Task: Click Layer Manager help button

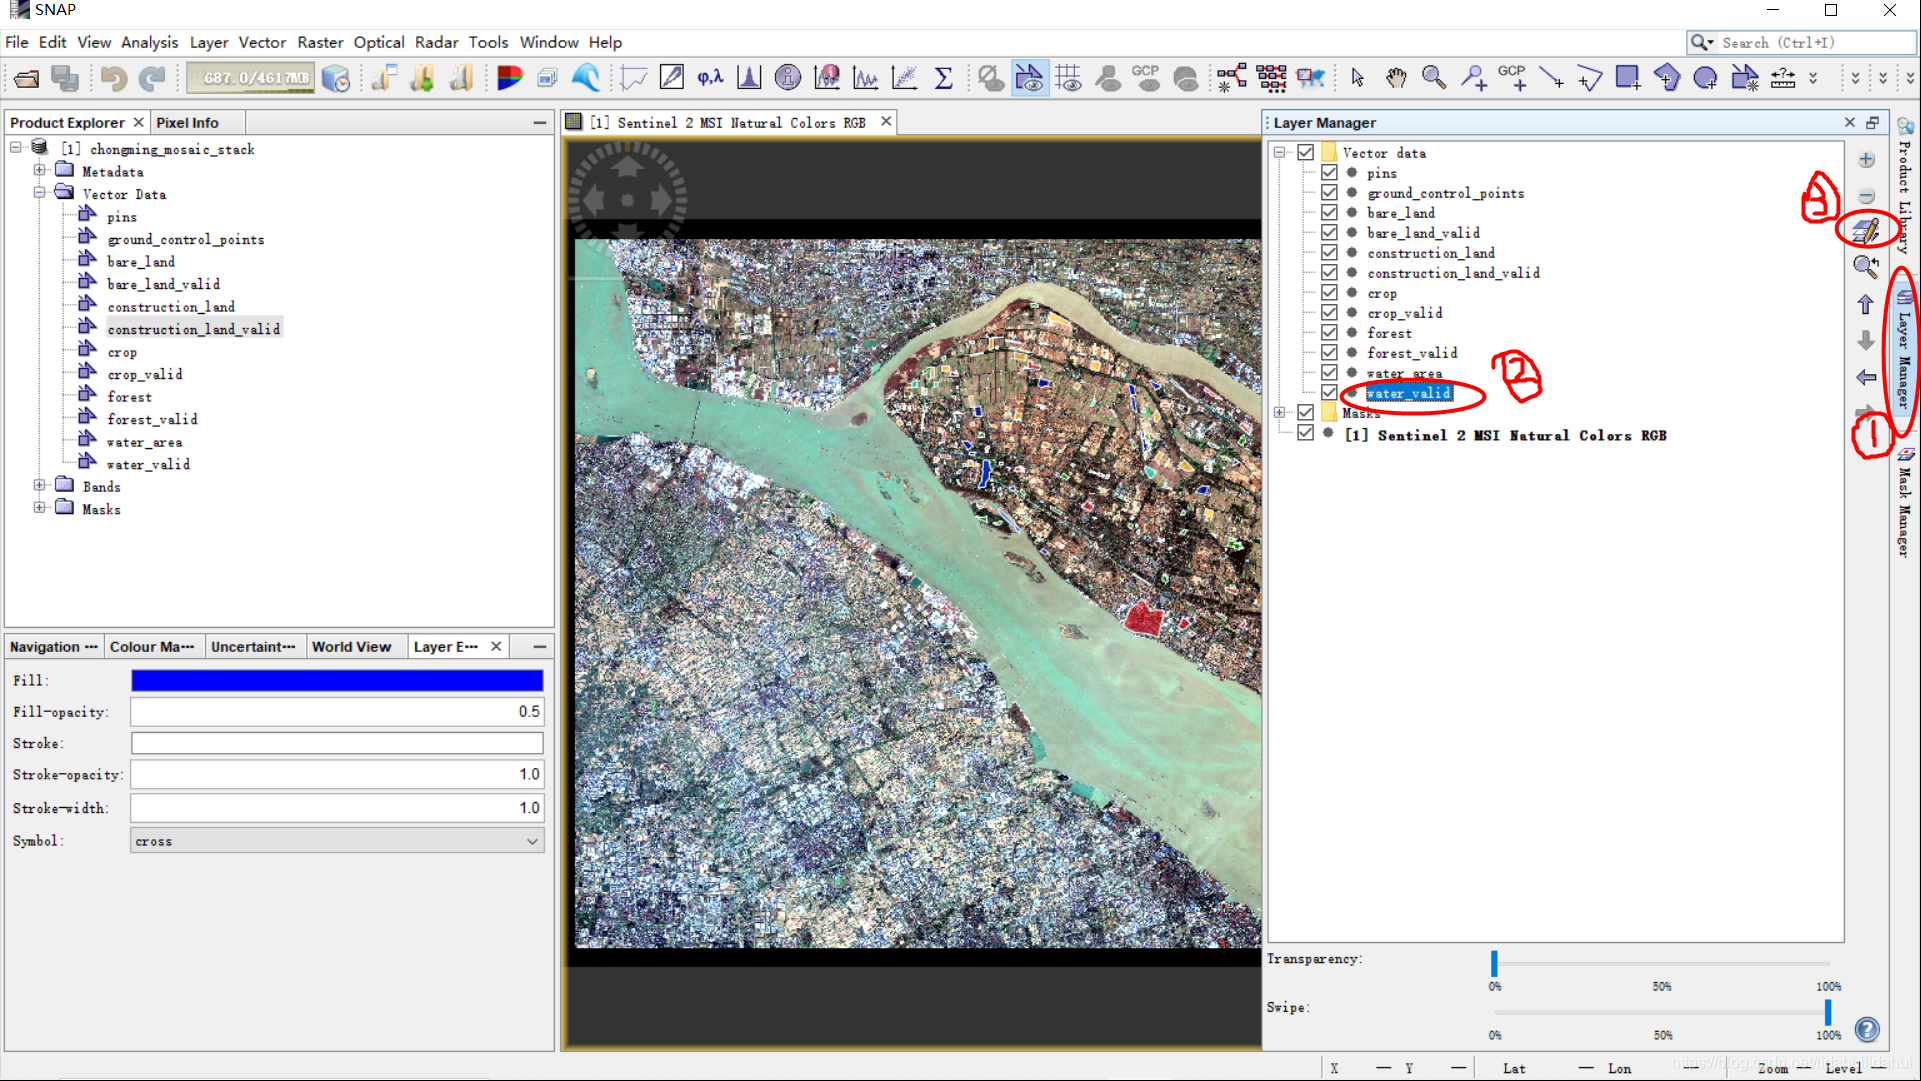Action: click(1867, 1029)
